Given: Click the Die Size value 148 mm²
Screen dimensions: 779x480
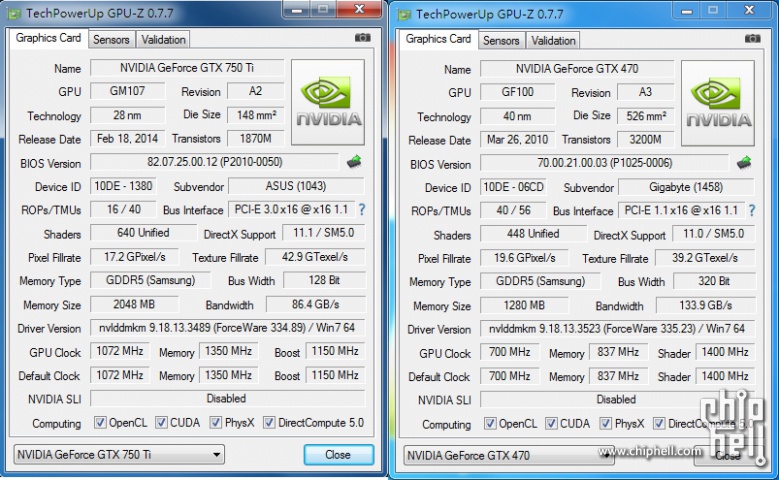Looking at the screenshot, I should tap(256, 115).
